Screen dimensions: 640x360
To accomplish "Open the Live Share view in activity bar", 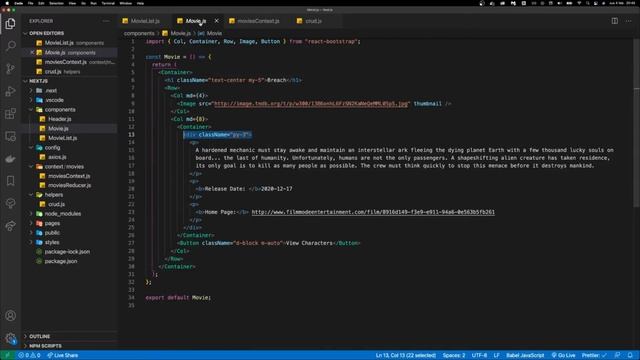I will [11, 226].
